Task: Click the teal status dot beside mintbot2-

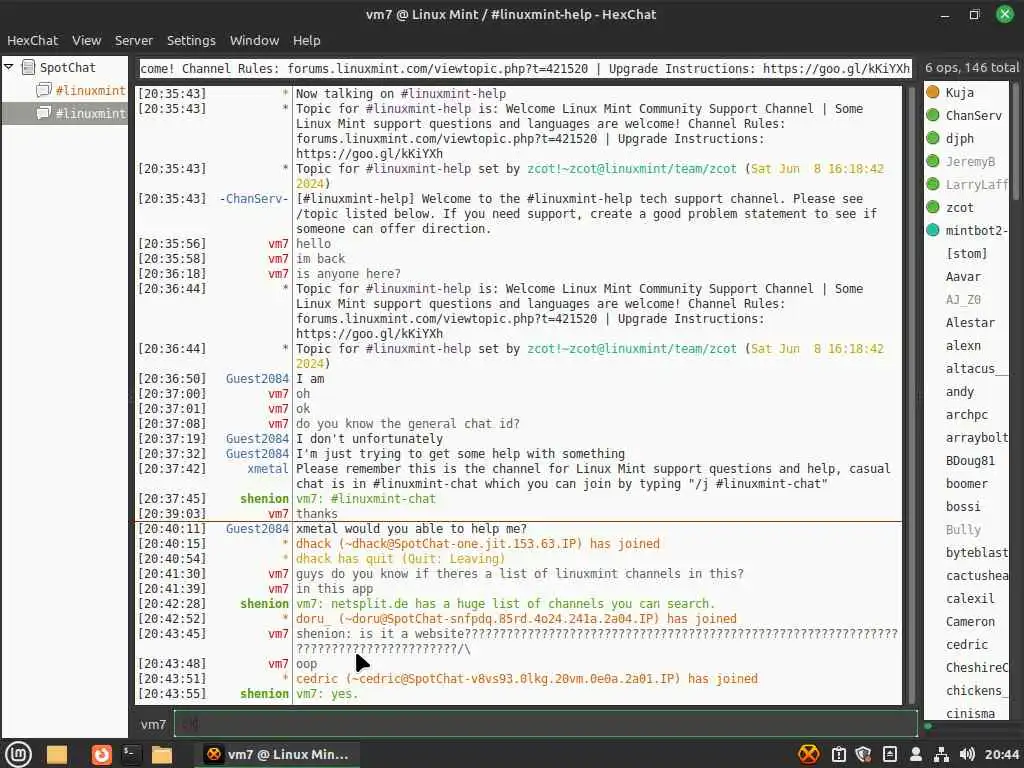Action: click(933, 230)
